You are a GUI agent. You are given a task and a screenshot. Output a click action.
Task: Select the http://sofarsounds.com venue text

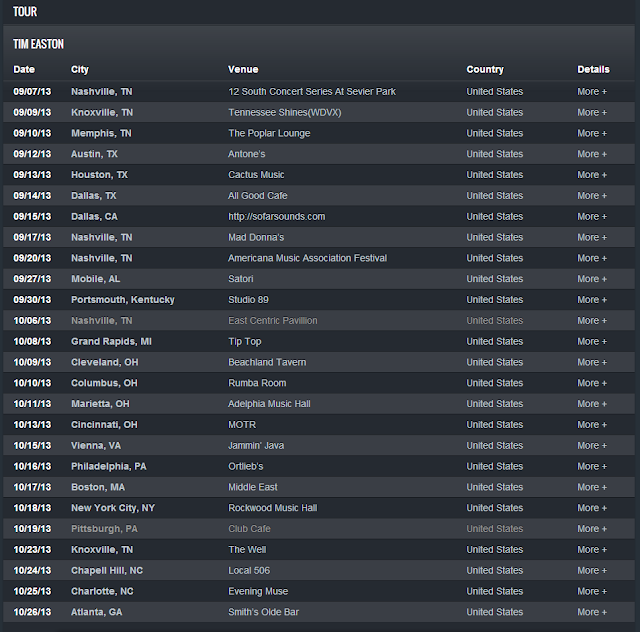[276, 216]
